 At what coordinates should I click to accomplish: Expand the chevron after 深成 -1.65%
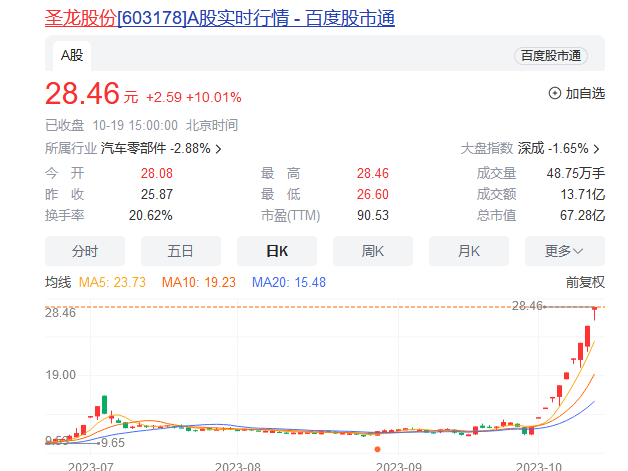coord(596,149)
